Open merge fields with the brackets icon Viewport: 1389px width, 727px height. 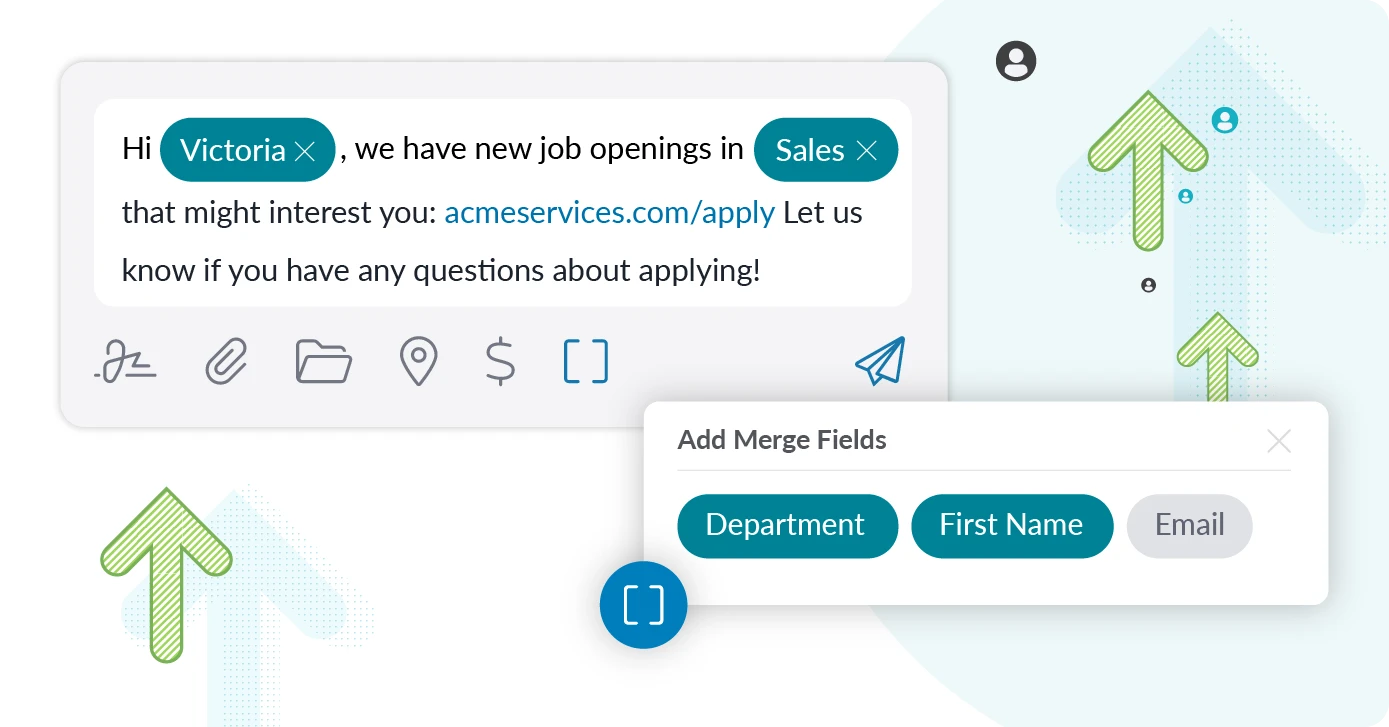click(583, 362)
